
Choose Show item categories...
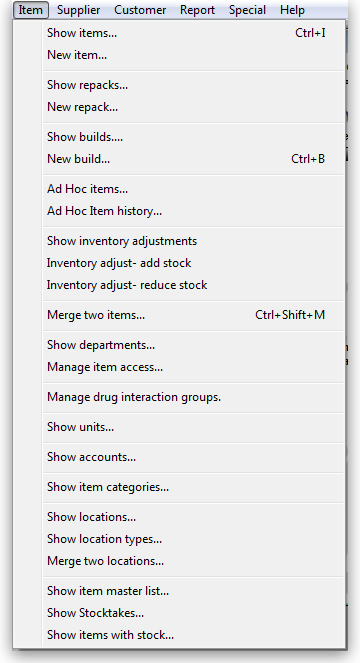tap(193, 487)
